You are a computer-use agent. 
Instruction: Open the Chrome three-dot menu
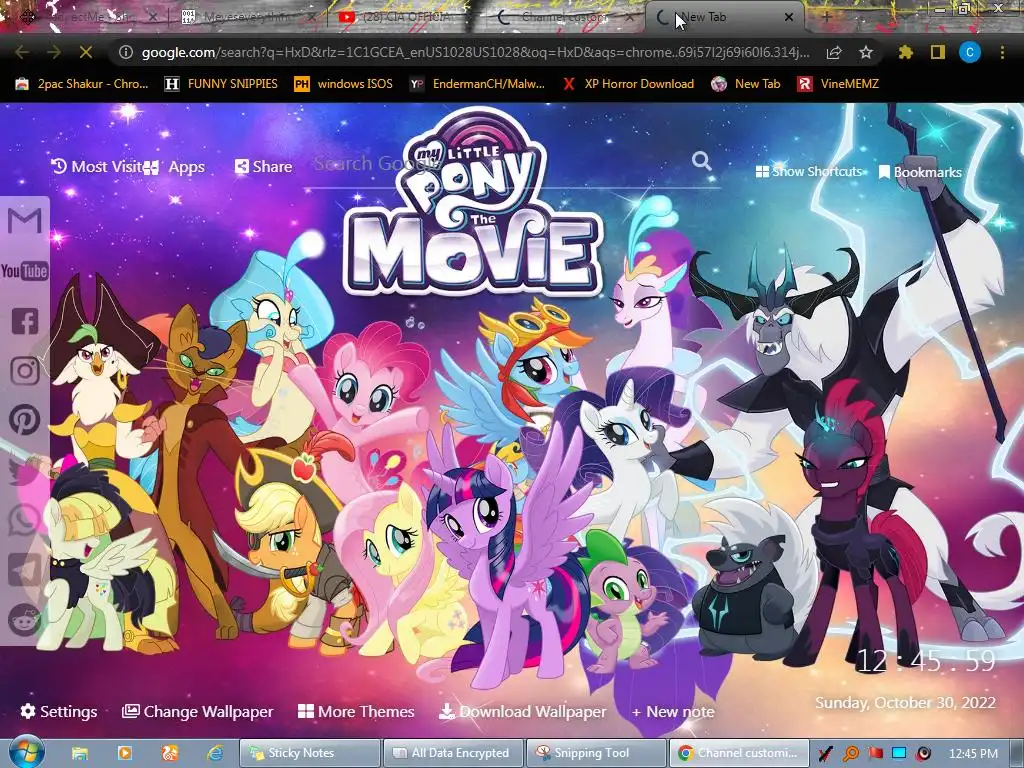[x=1002, y=52]
